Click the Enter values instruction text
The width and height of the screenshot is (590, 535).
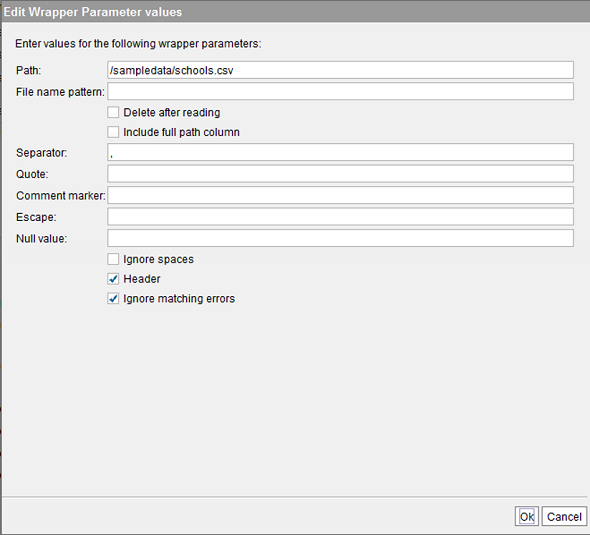point(138,44)
